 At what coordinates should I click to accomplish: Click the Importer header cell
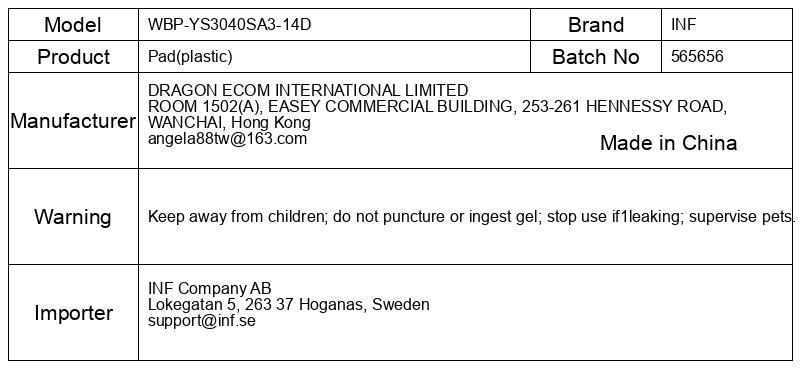[x=73, y=313]
